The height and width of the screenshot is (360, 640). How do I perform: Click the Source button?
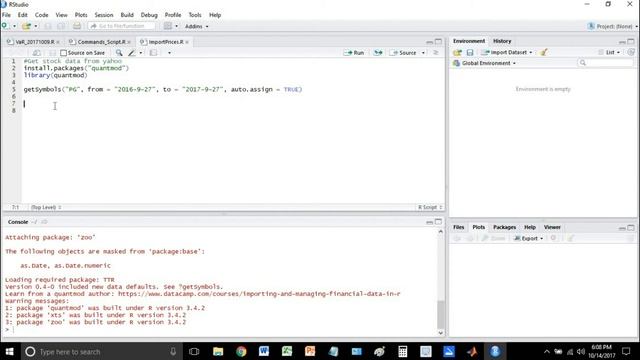(404, 53)
